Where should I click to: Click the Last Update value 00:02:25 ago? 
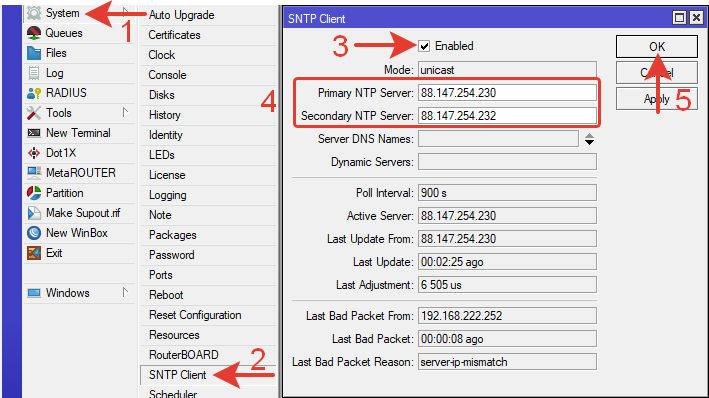click(507, 262)
